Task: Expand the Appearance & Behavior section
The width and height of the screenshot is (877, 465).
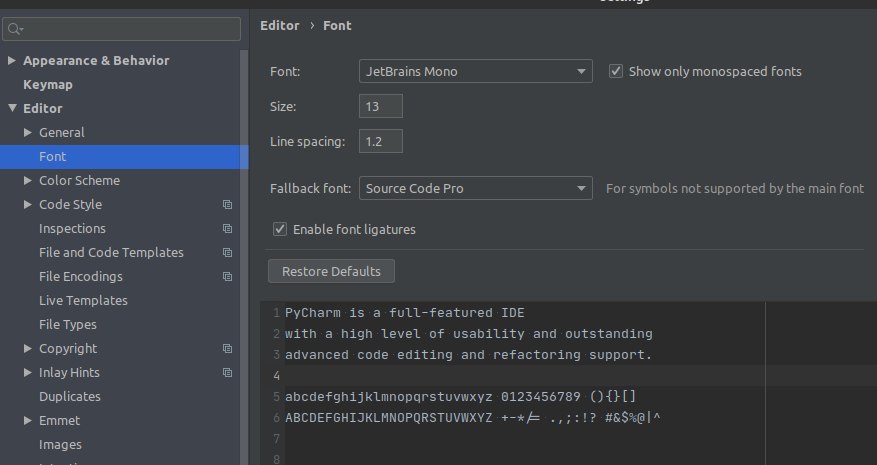Action: click(x=12, y=61)
